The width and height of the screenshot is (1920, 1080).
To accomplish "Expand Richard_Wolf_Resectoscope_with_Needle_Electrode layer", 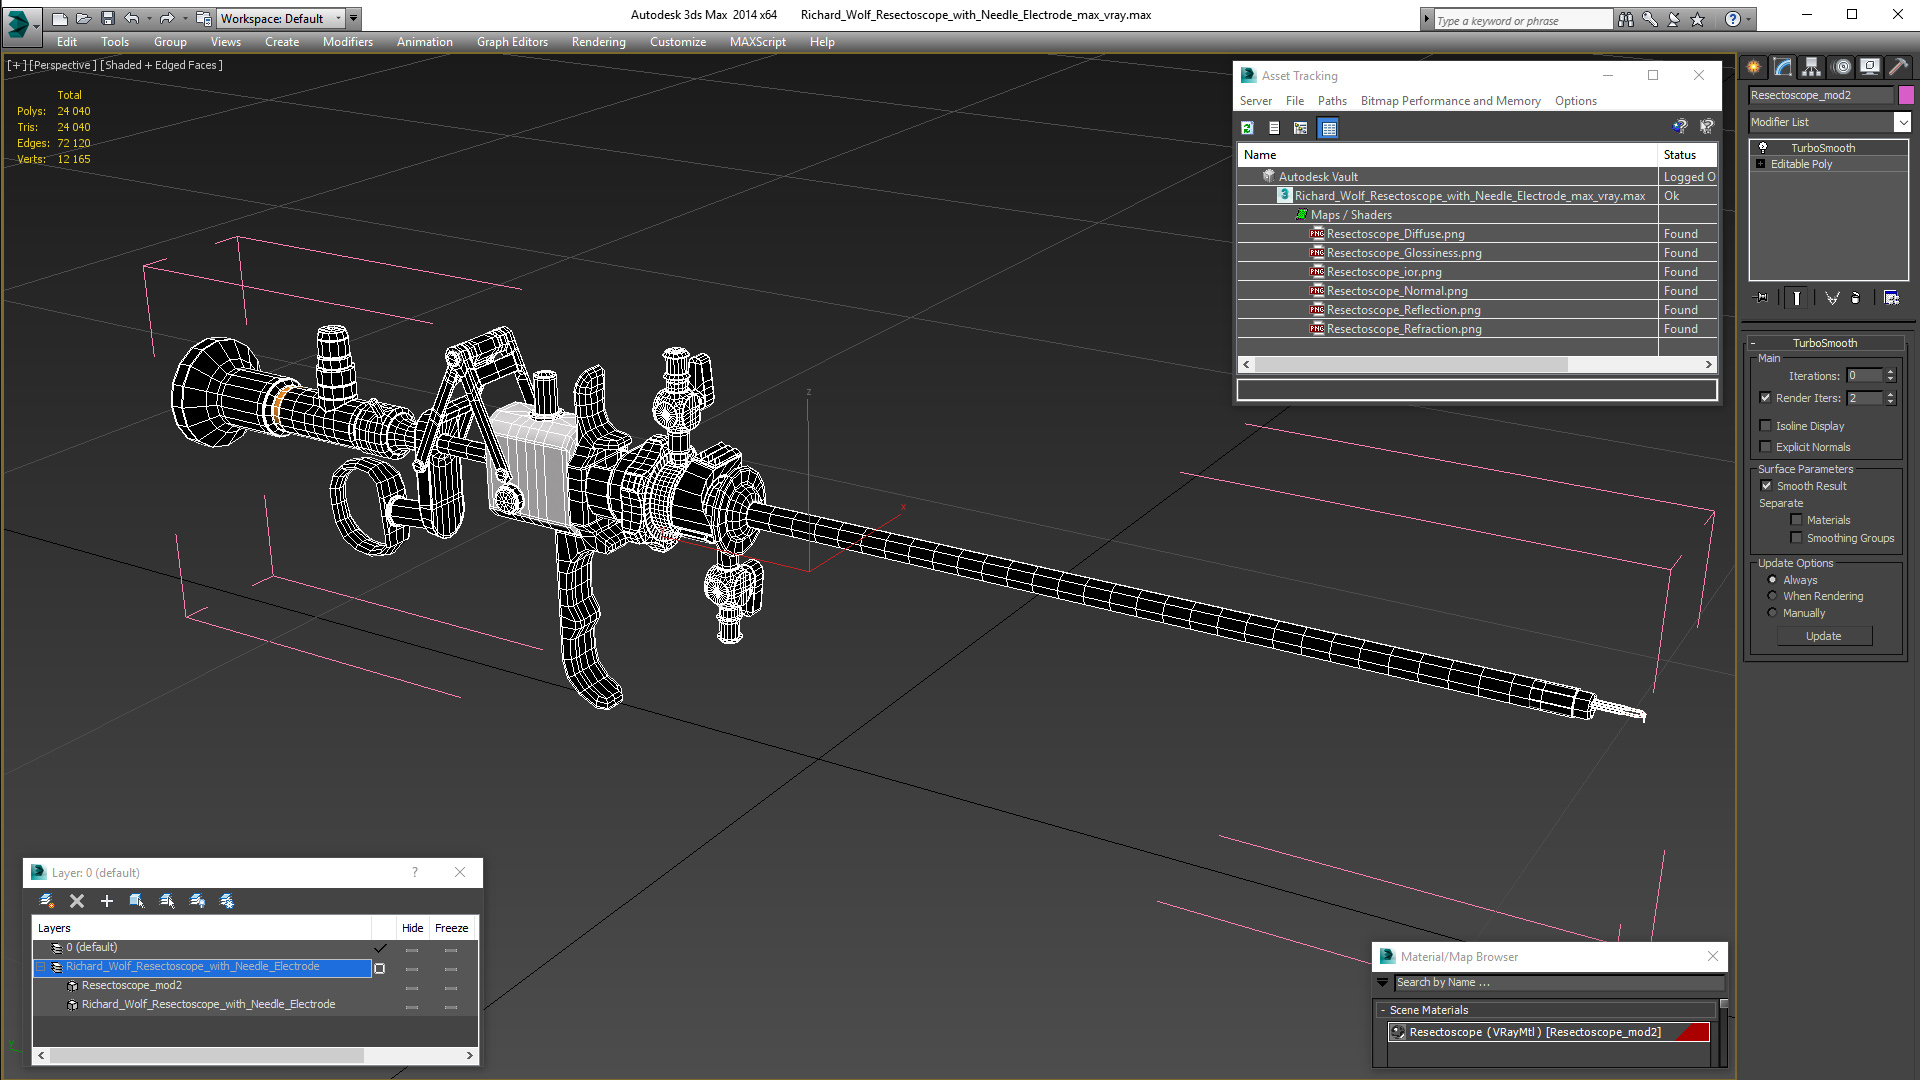I will [x=38, y=967].
